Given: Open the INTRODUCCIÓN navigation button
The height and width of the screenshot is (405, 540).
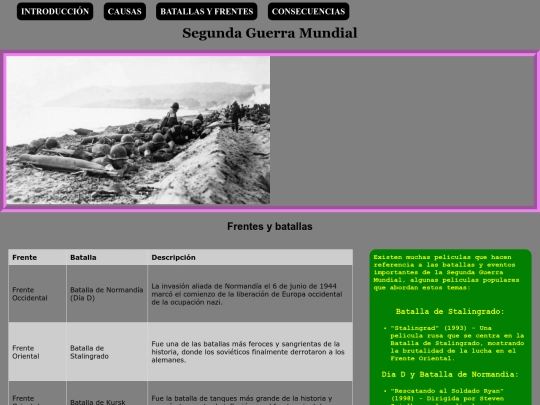Looking at the screenshot, I should pos(55,11).
